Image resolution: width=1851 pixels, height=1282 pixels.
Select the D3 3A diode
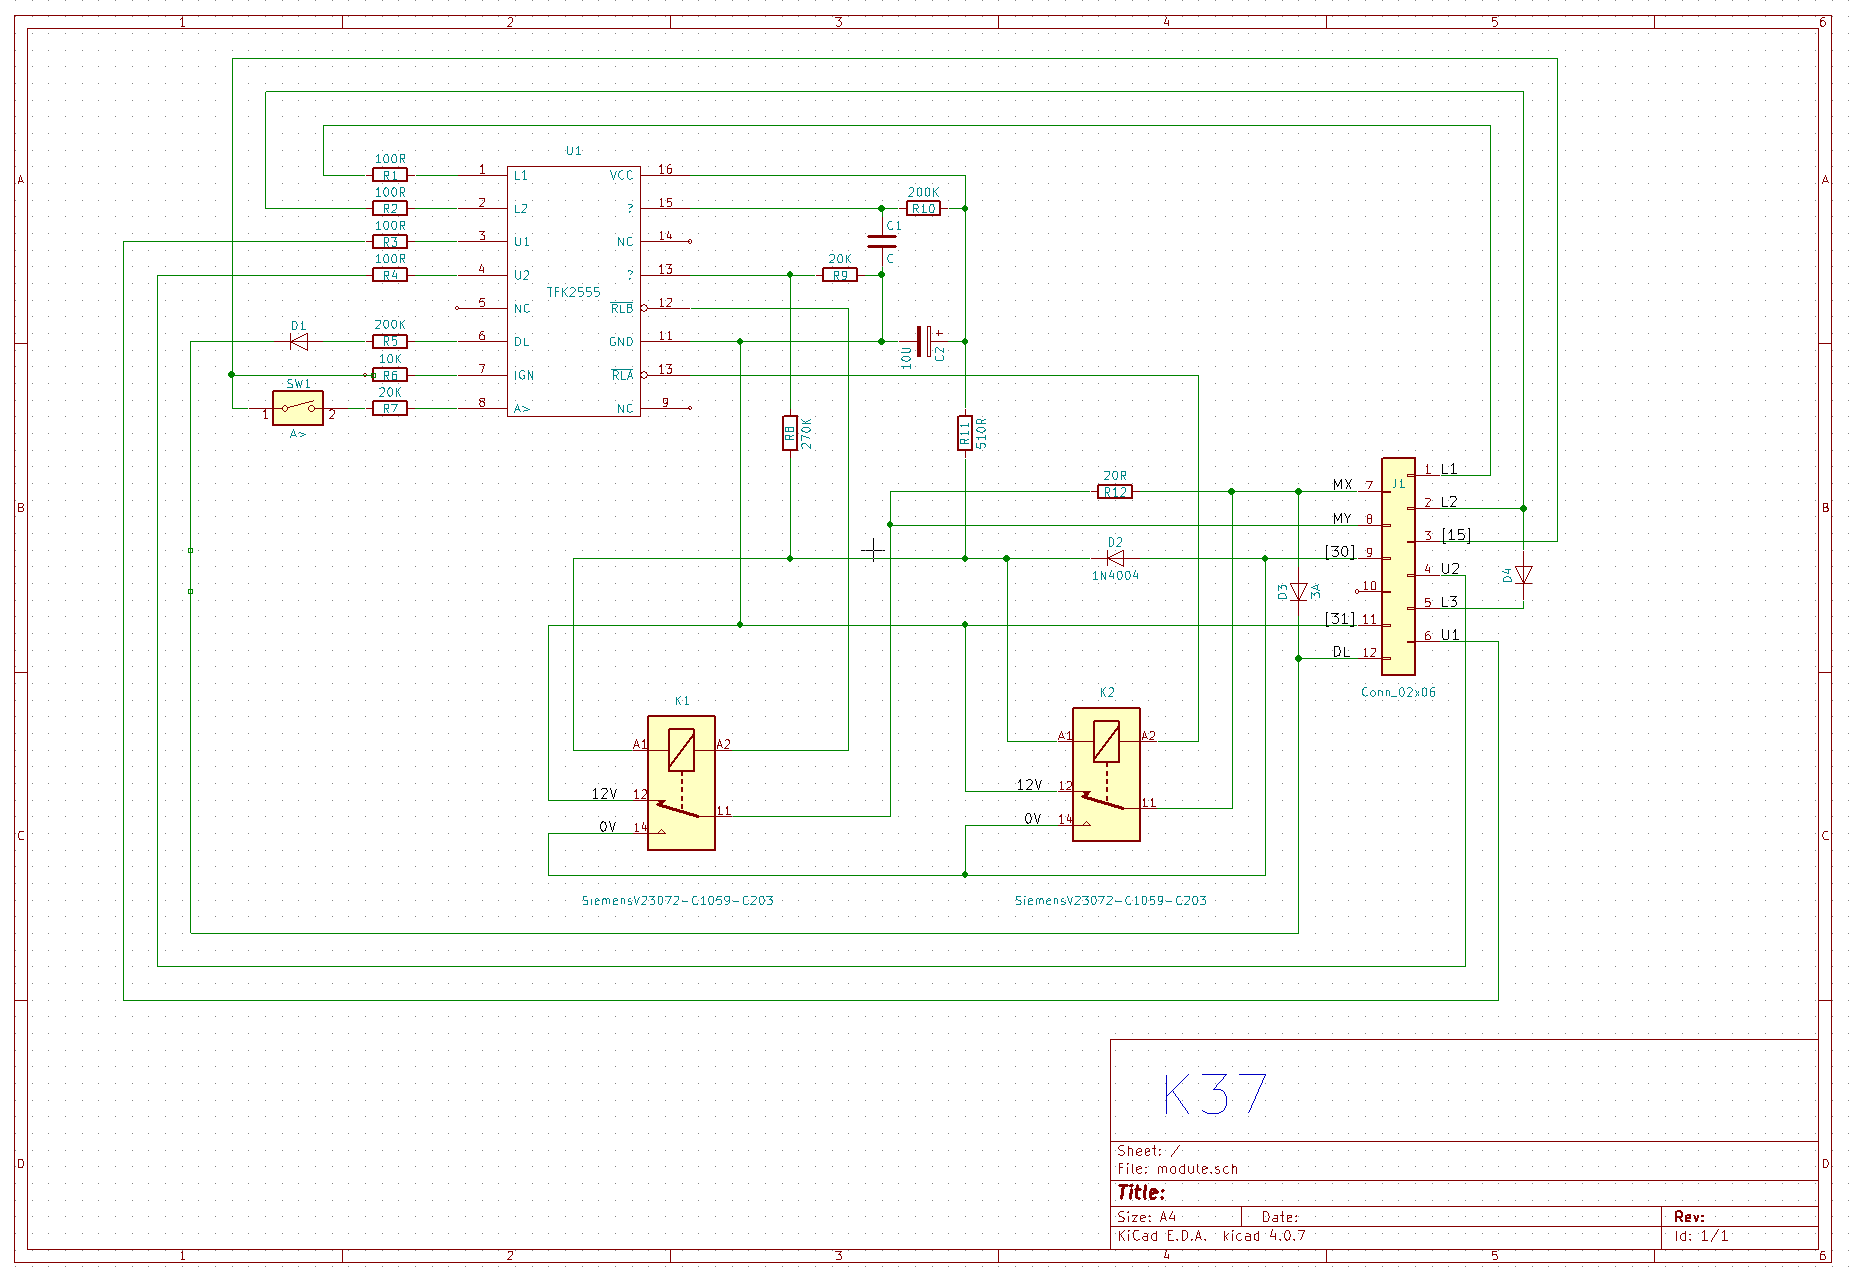tap(1298, 592)
